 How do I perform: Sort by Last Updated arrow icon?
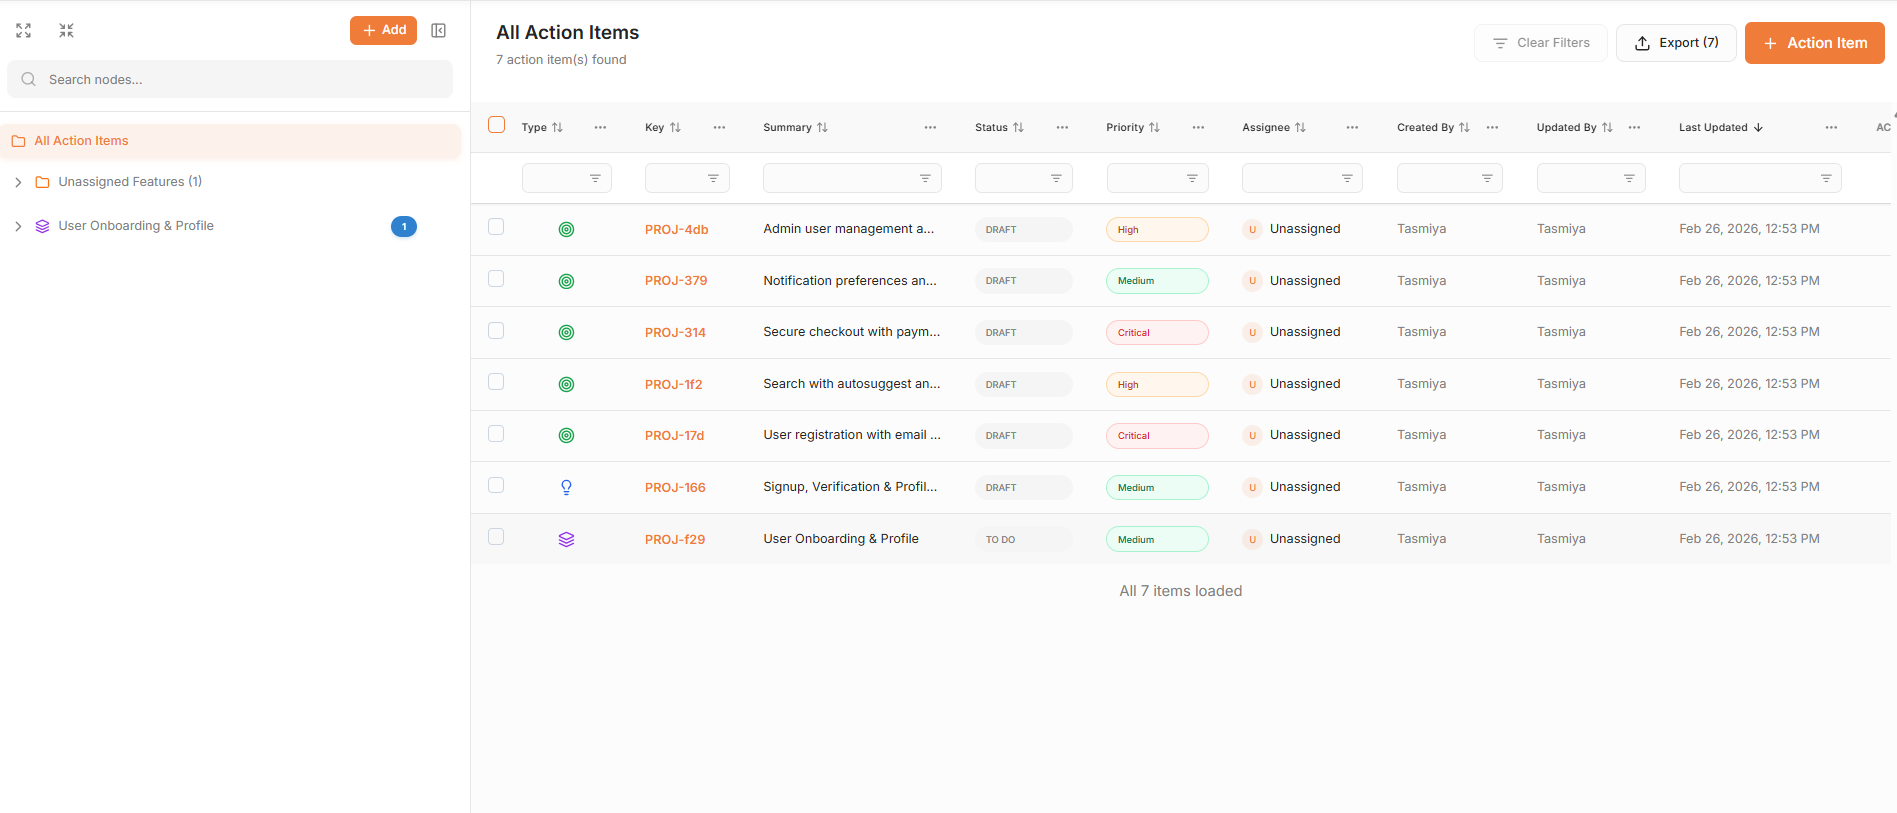pos(1758,128)
